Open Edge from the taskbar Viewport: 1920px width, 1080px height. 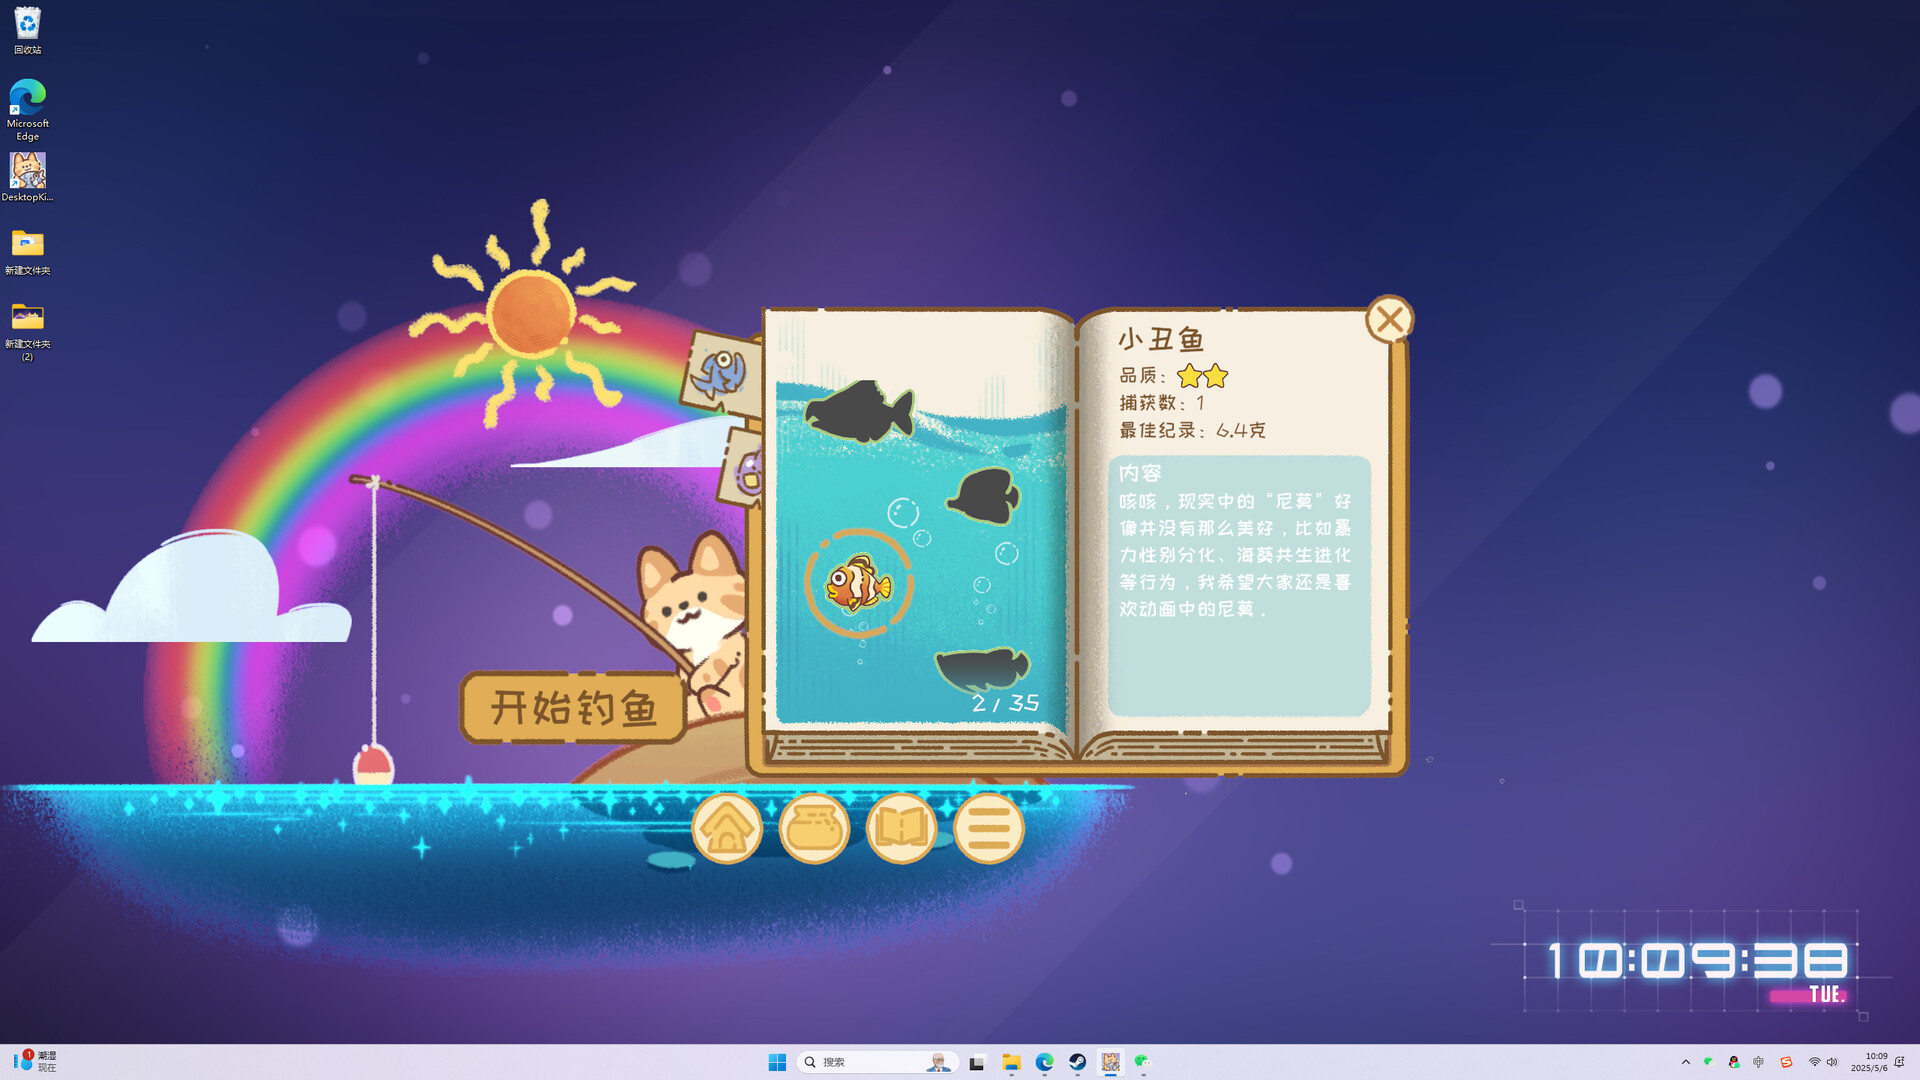point(1044,1062)
